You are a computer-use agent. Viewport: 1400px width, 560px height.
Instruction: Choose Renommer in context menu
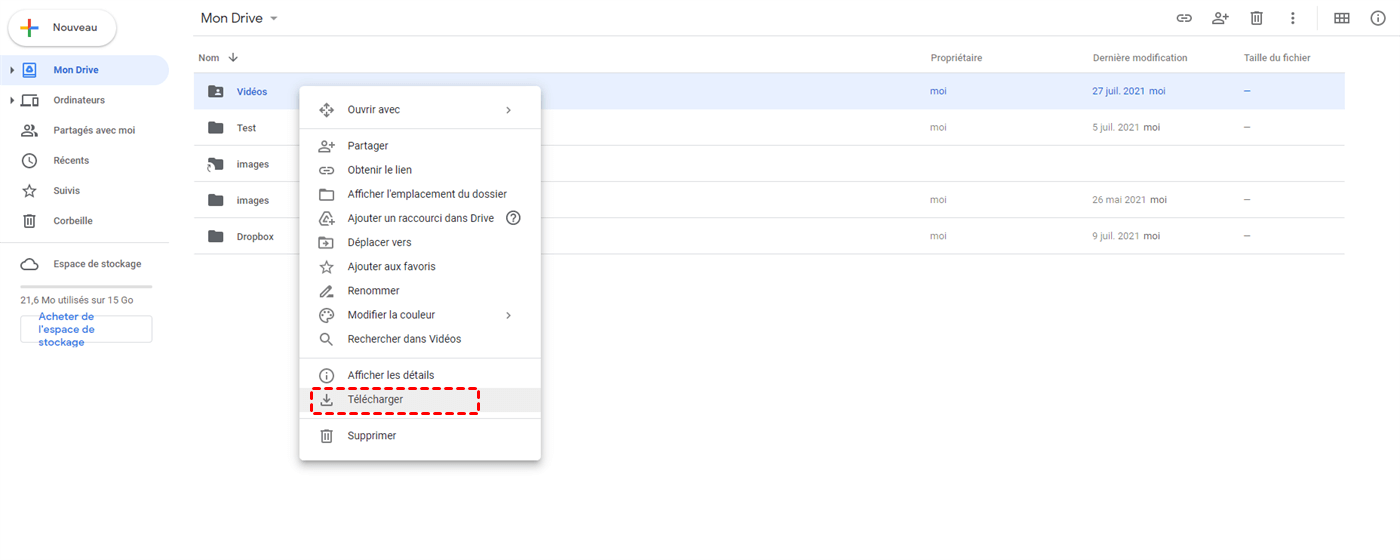point(420,291)
